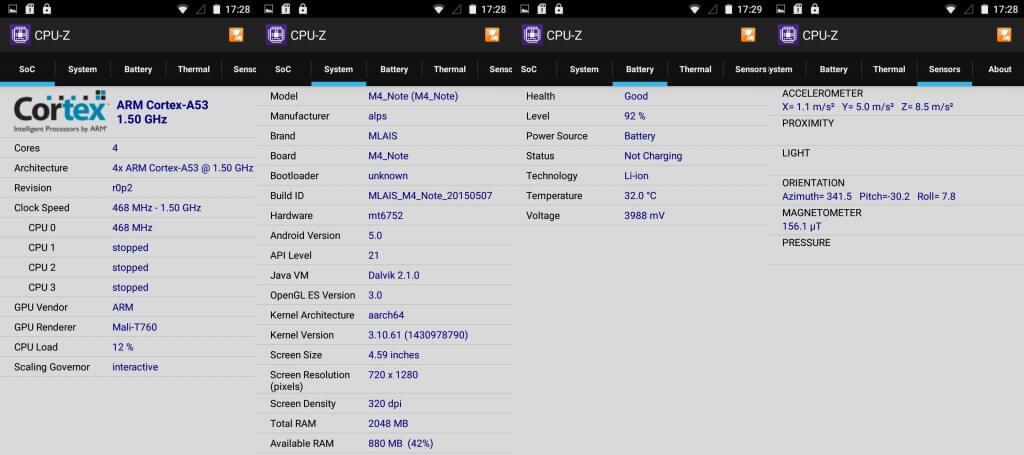
Task: Switch to the Thermal tab on the SoC screen
Action: [194, 69]
